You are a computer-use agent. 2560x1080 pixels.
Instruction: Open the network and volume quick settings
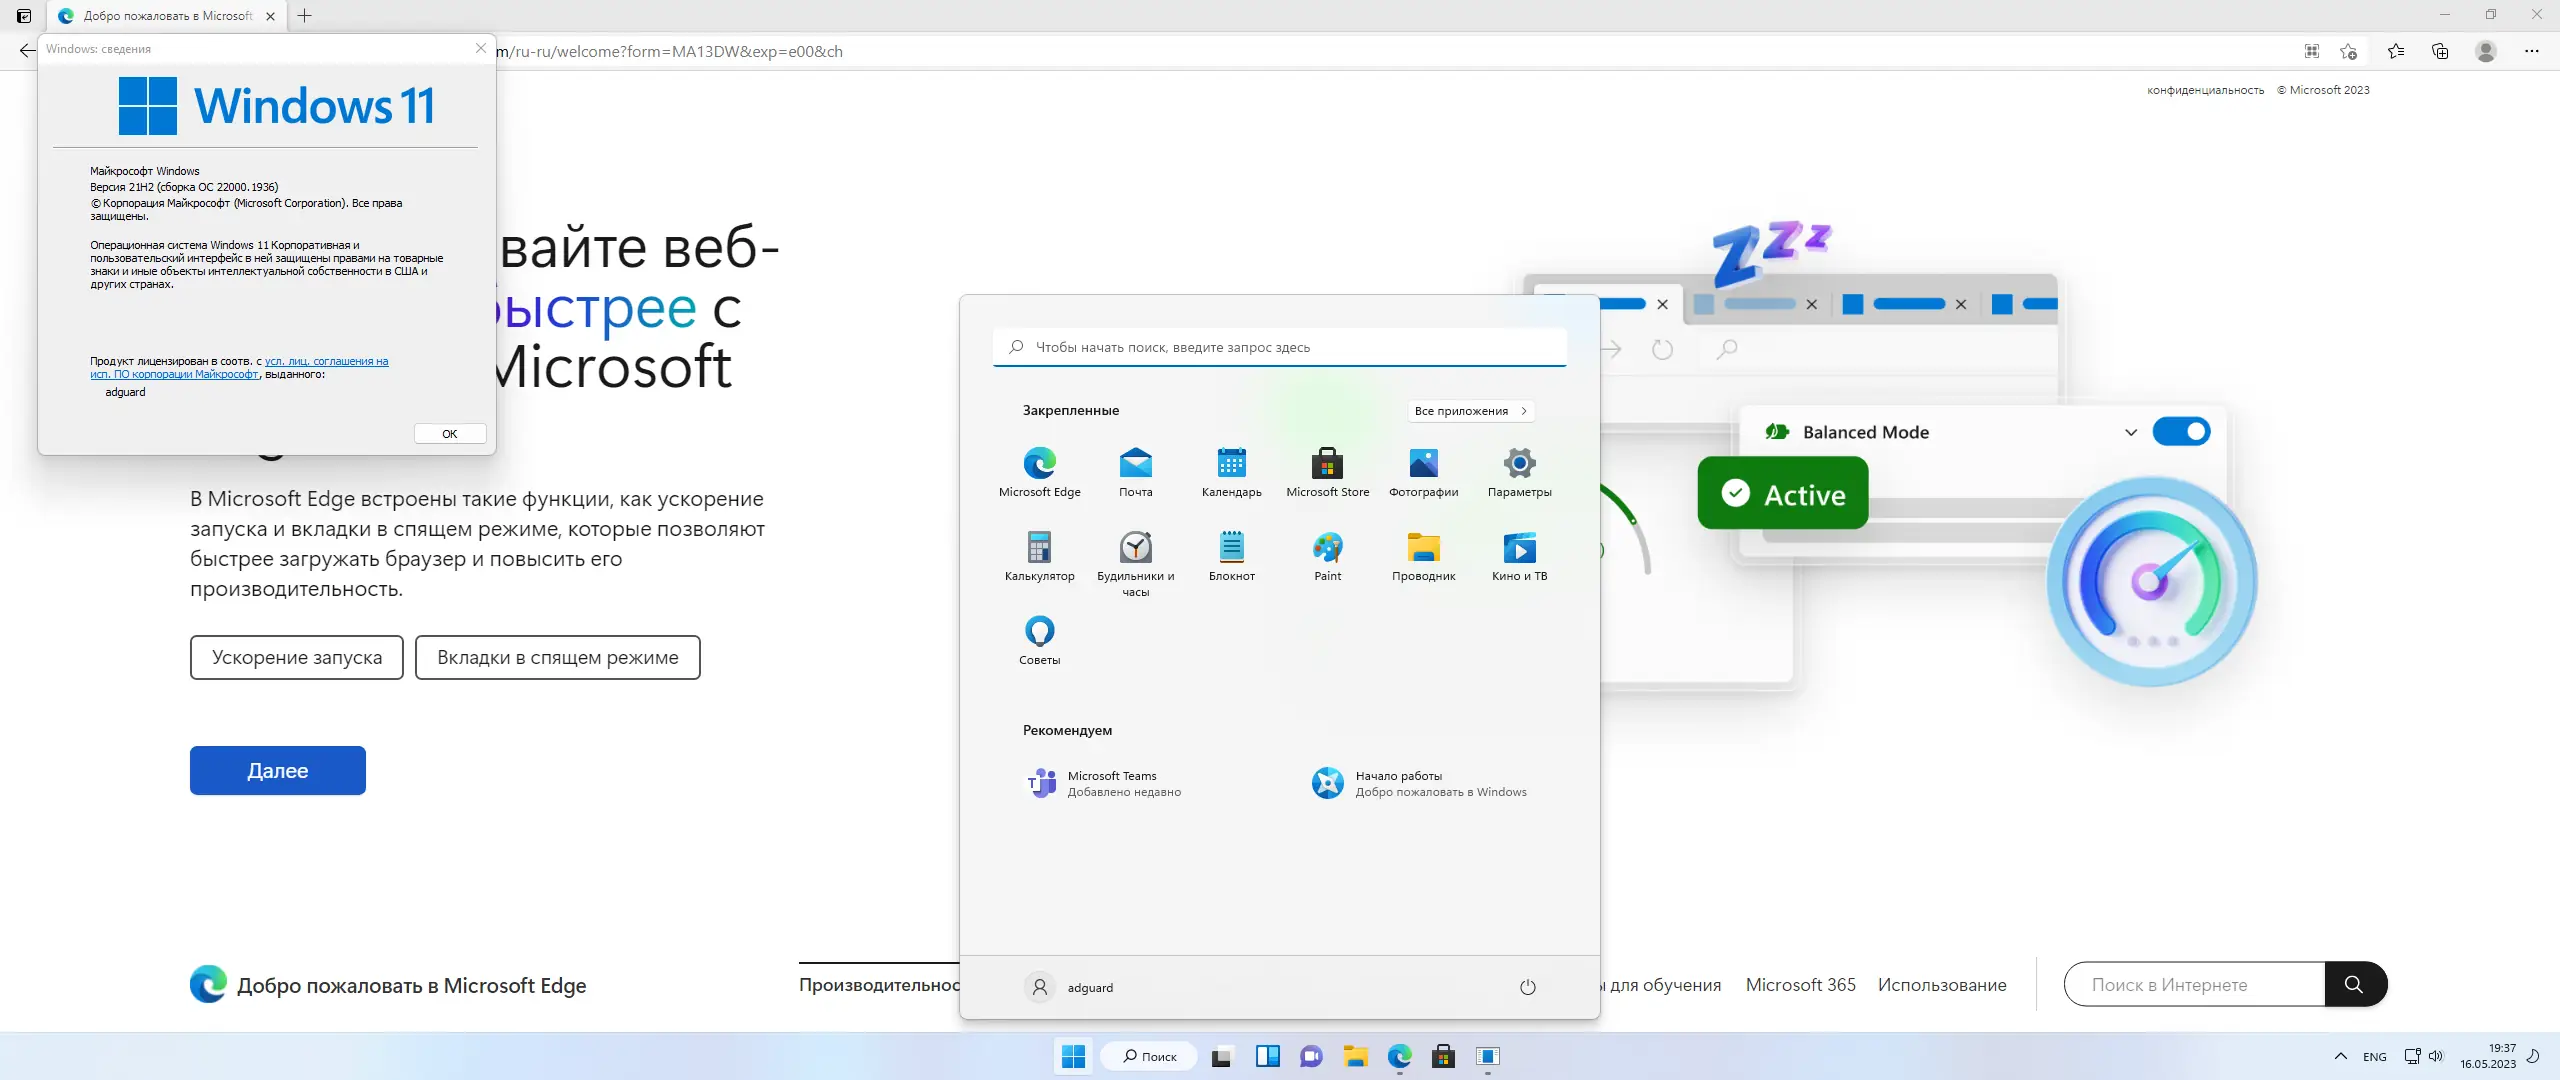coord(2423,1056)
